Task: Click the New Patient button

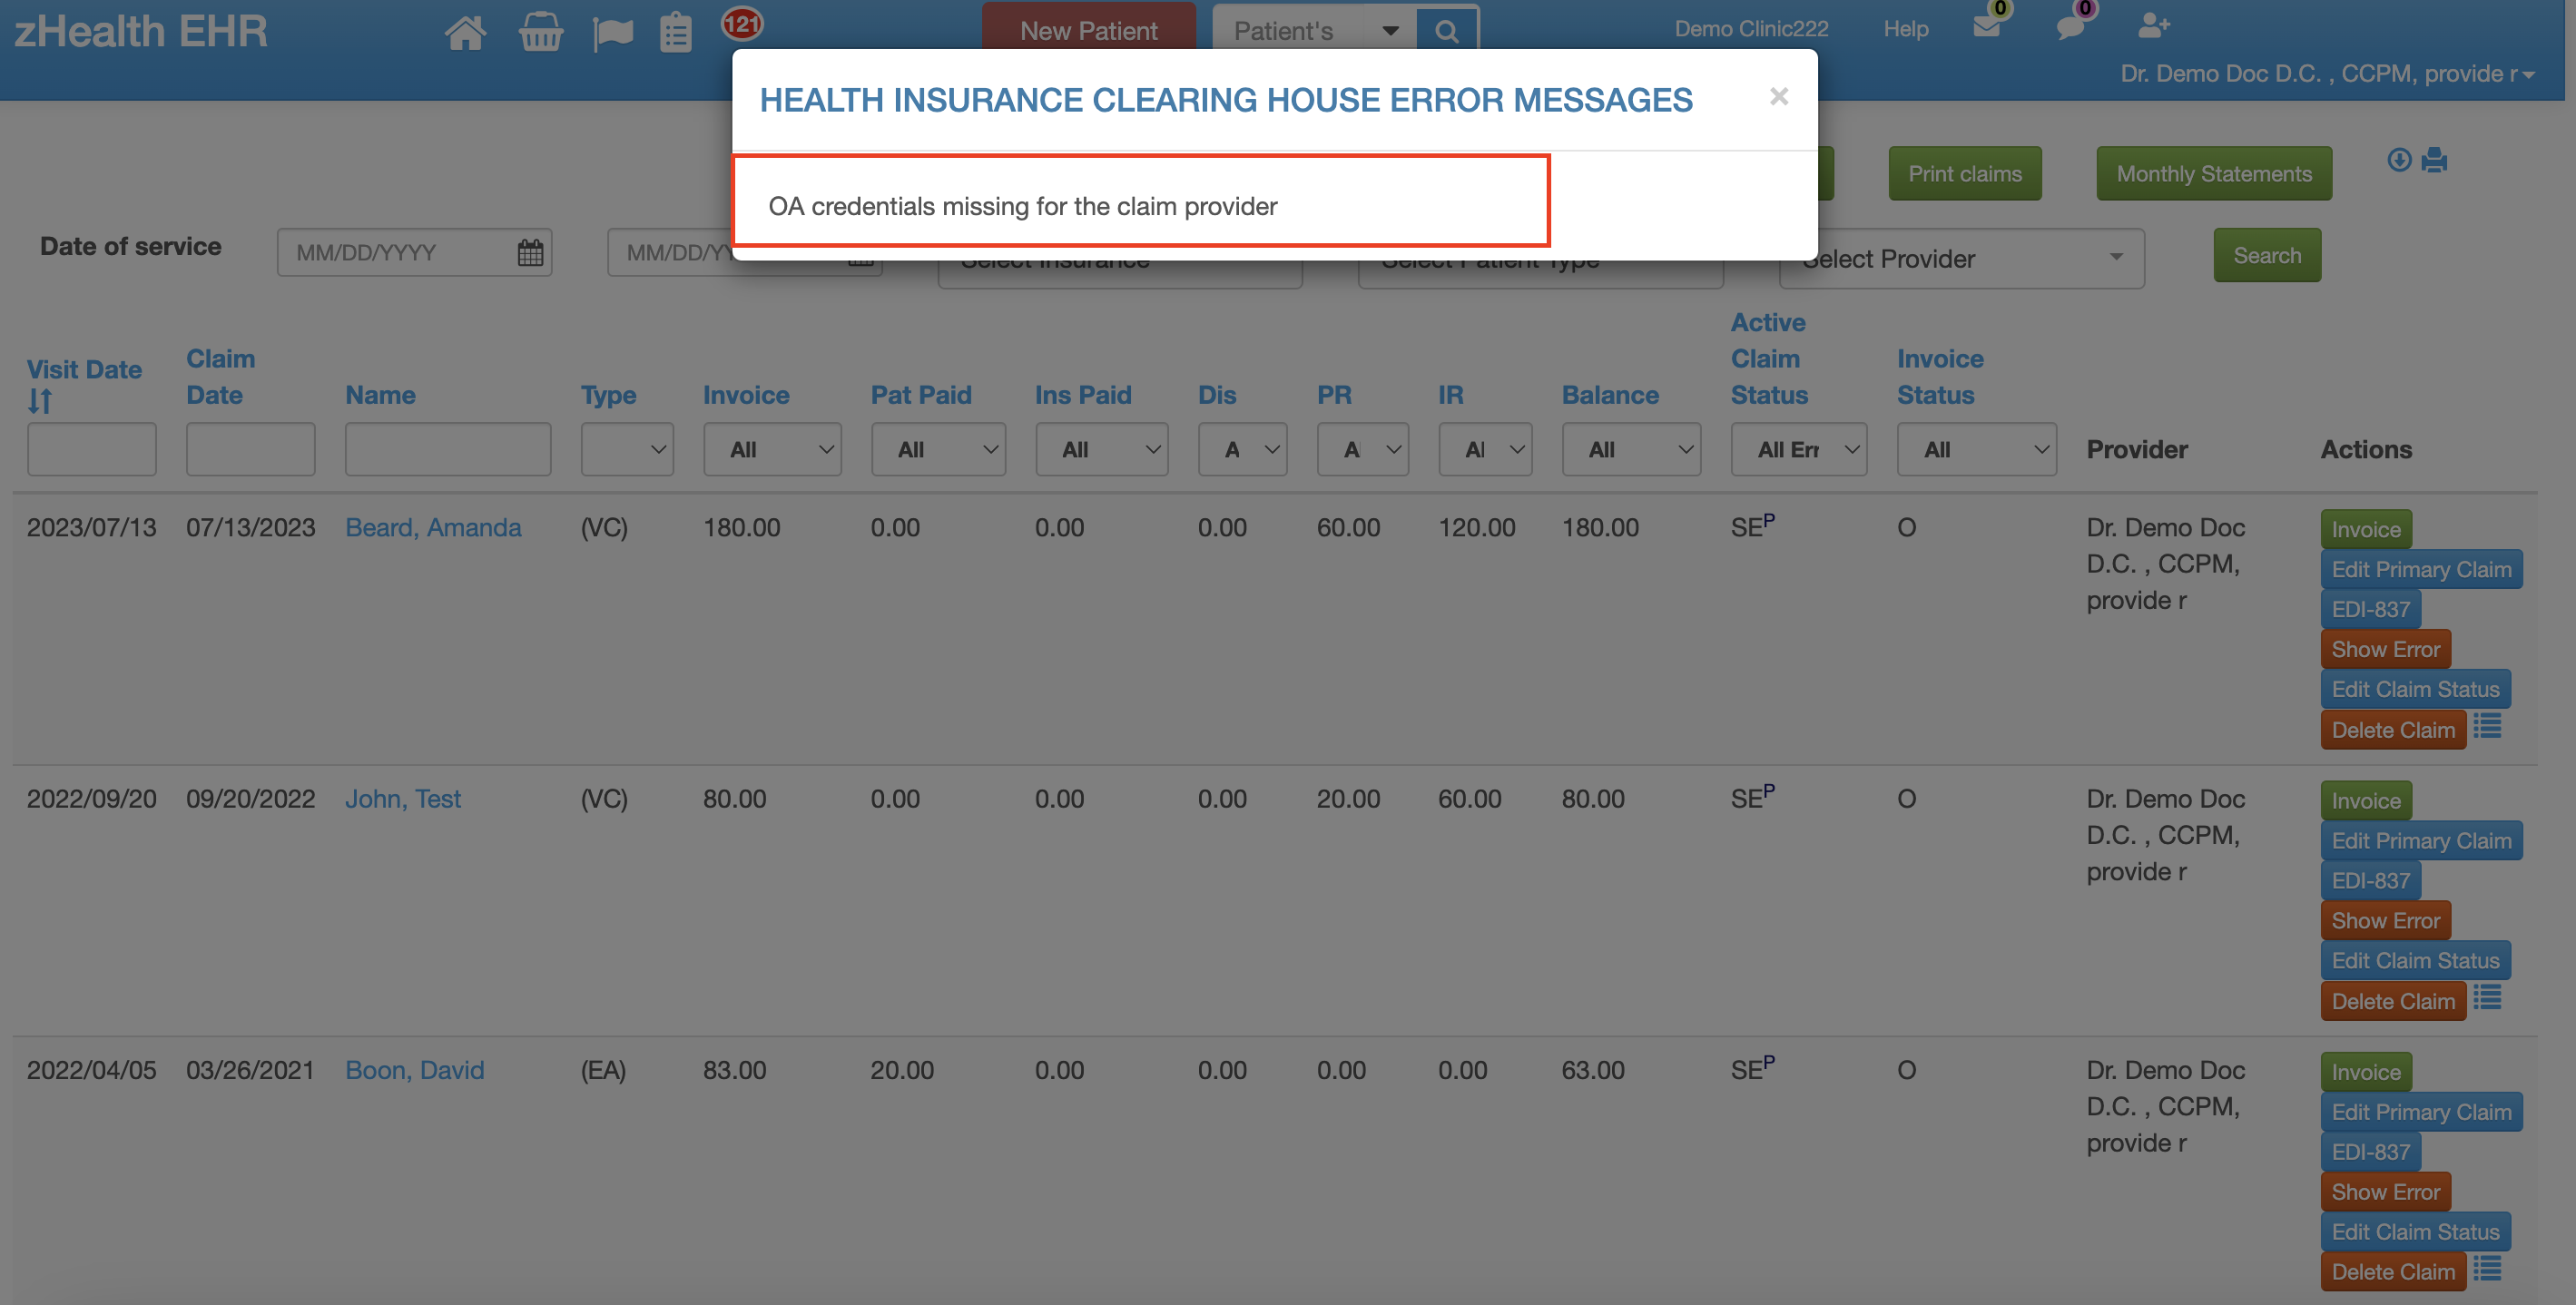Action: click(1088, 30)
